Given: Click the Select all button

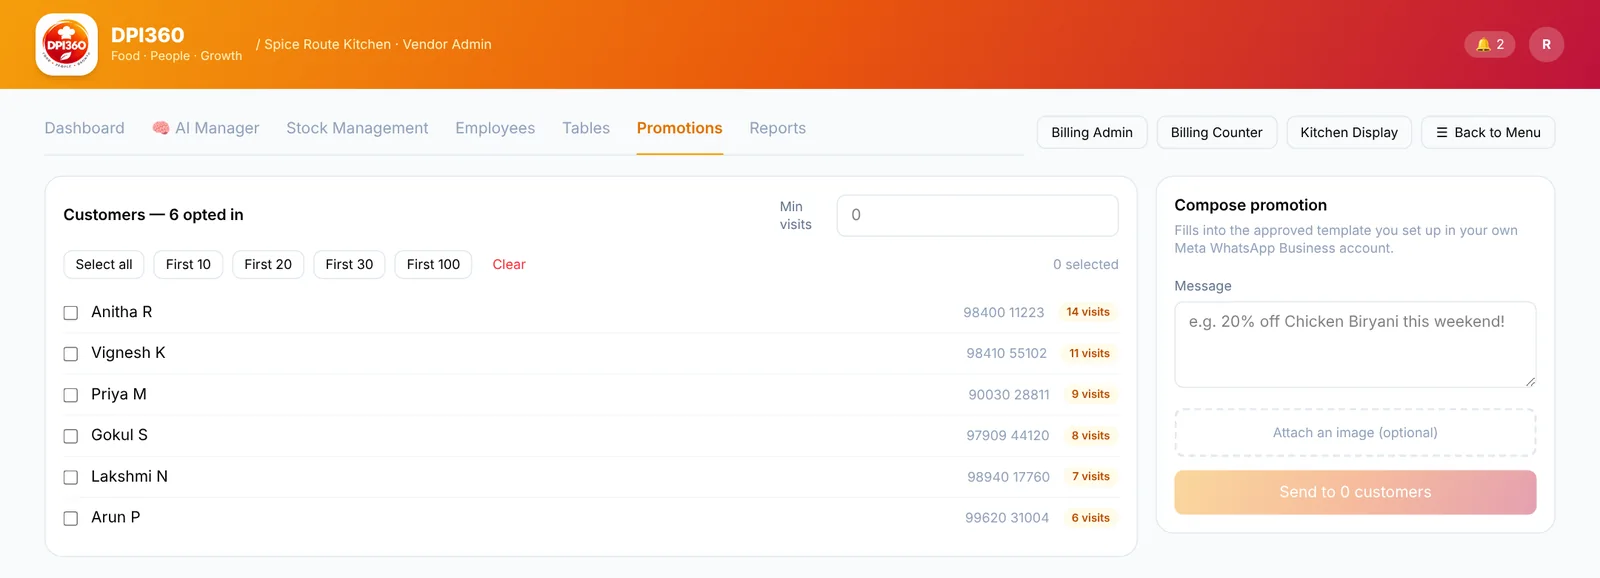Looking at the screenshot, I should [x=104, y=264].
